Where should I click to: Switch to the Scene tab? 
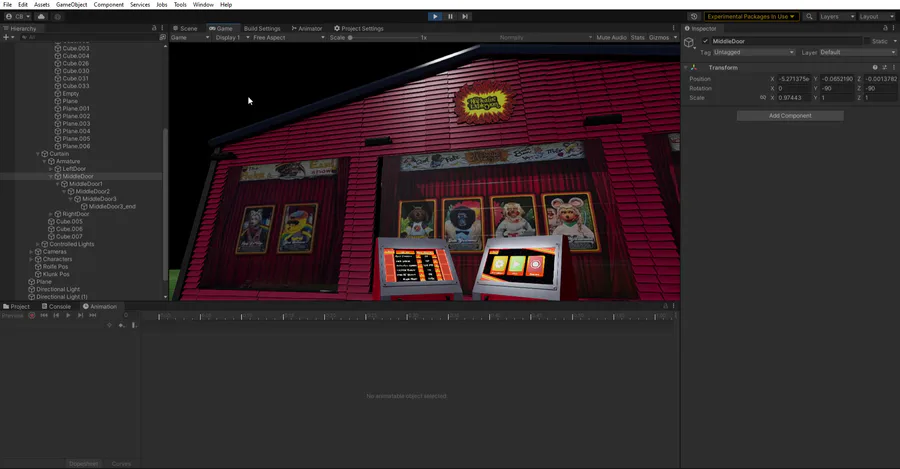185,28
